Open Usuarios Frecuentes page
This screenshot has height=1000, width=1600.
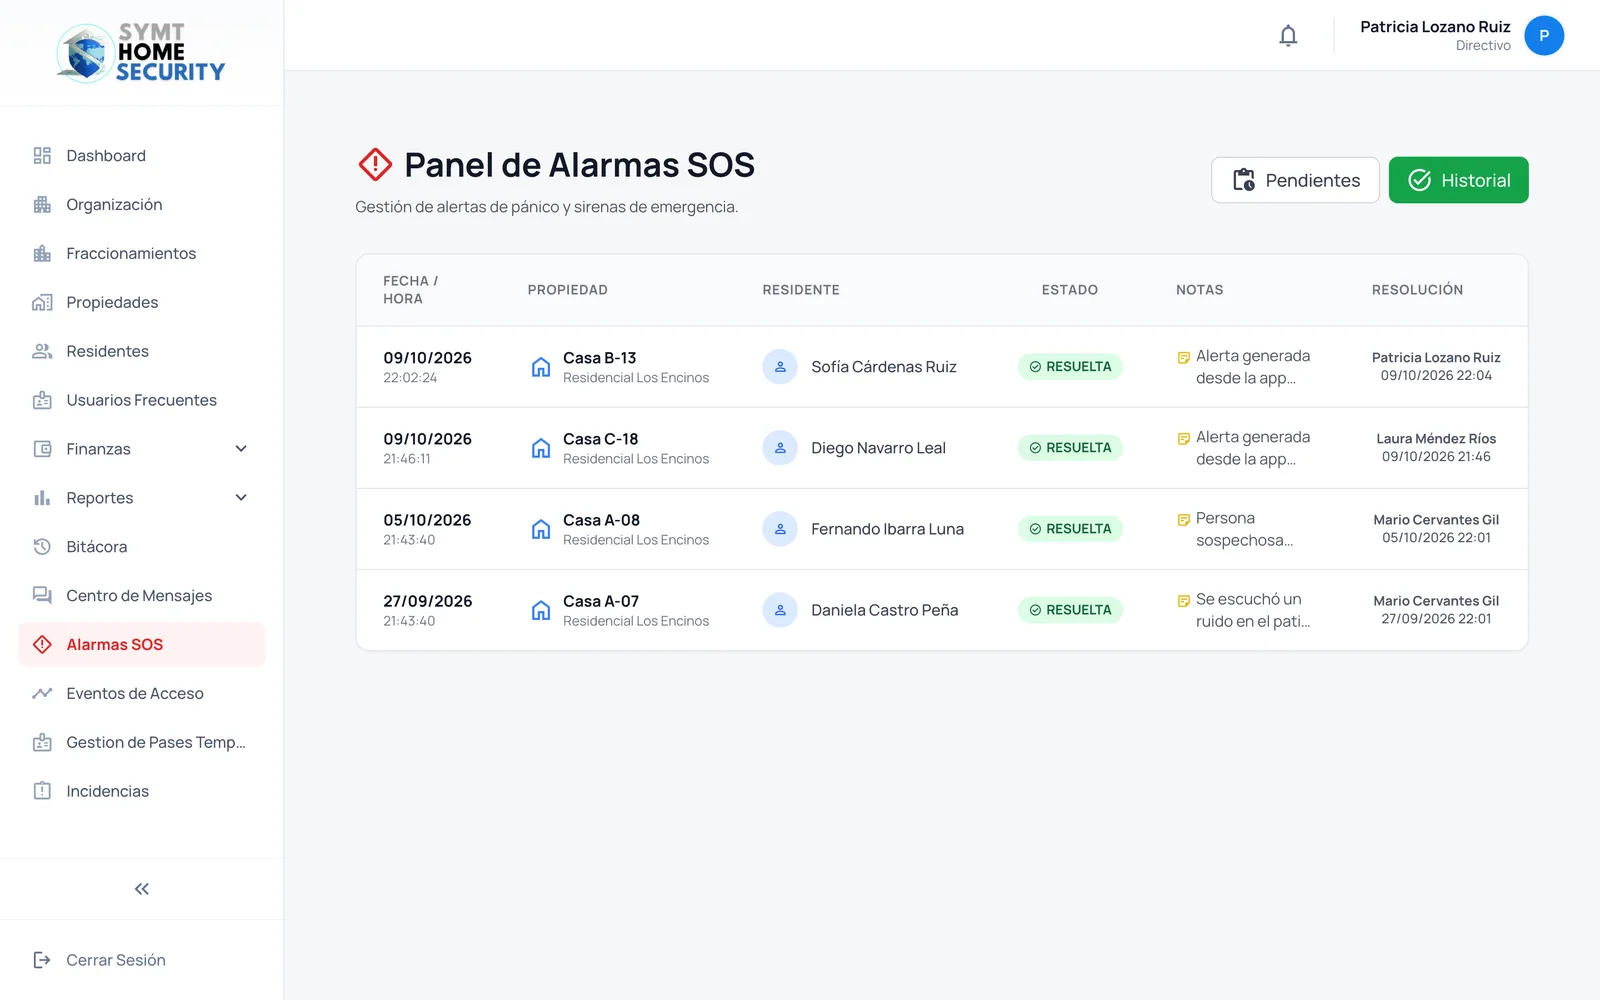click(x=142, y=400)
